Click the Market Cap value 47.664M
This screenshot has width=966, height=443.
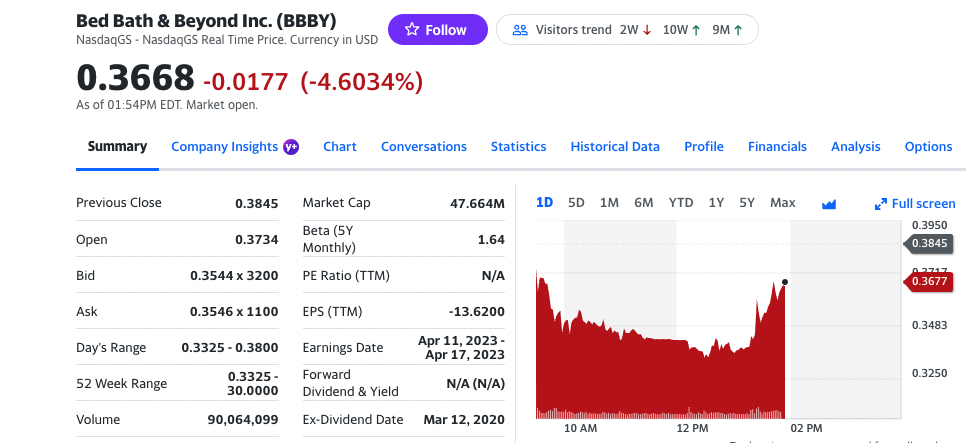[477, 203]
